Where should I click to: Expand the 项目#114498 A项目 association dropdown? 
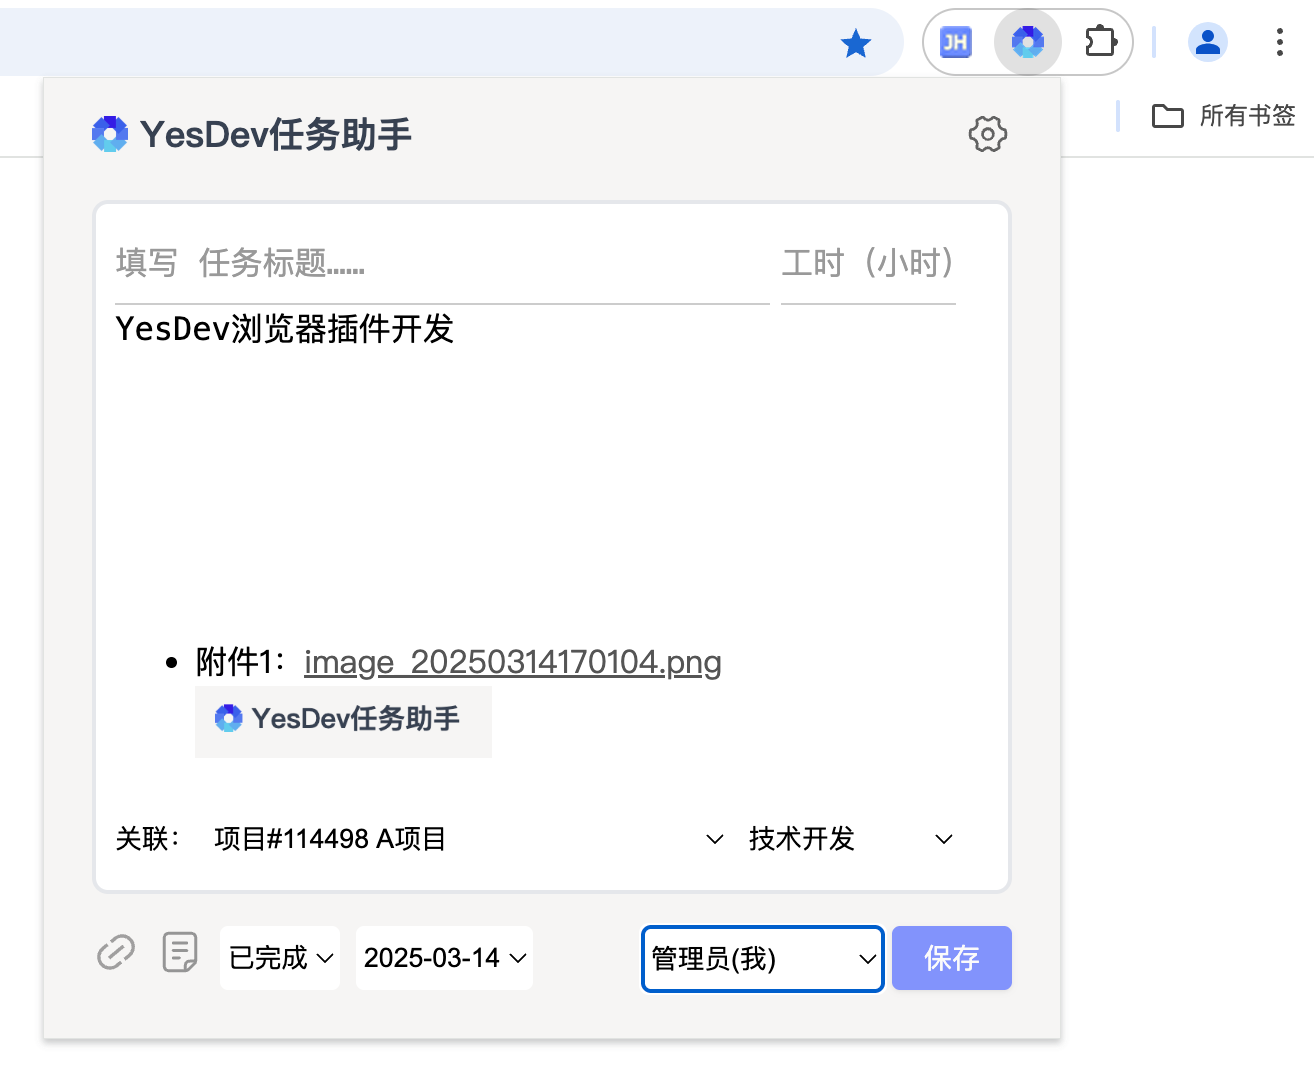712,839
